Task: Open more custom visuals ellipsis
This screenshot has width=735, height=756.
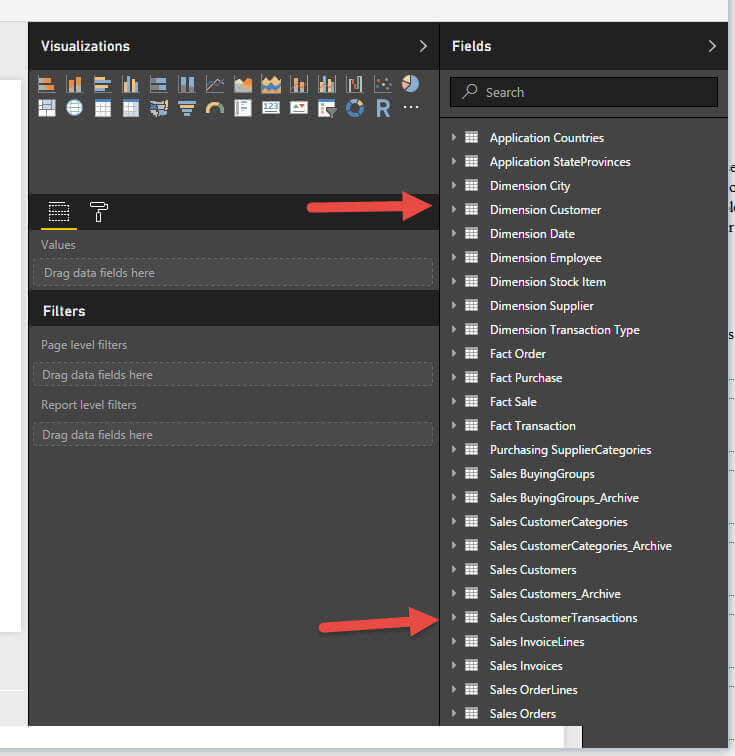Action: pos(411,107)
